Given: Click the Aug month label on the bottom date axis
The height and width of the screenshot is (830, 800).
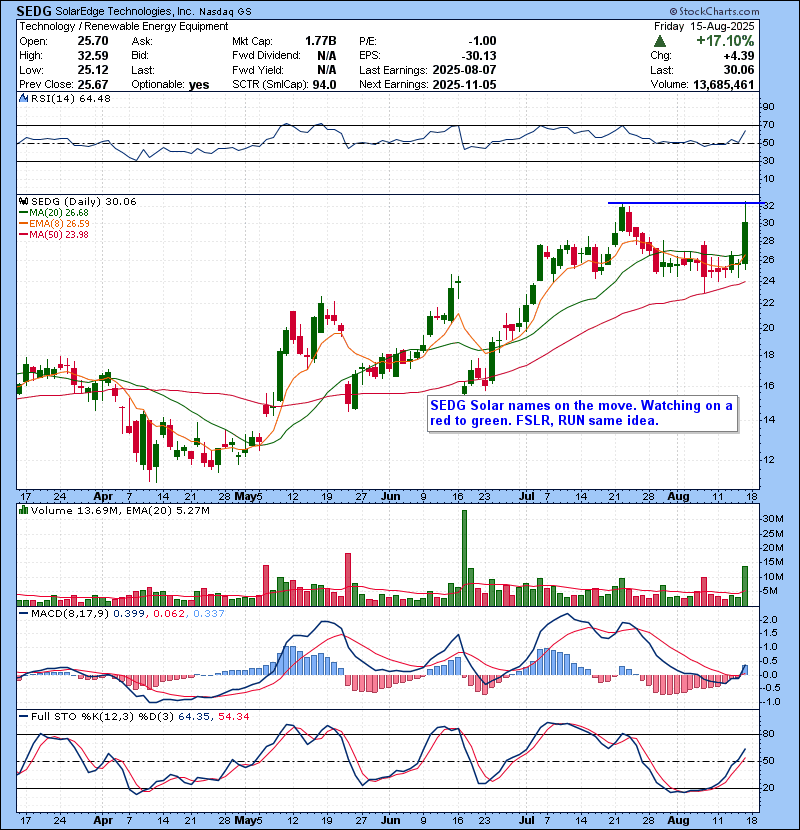Looking at the screenshot, I should [678, 821].
